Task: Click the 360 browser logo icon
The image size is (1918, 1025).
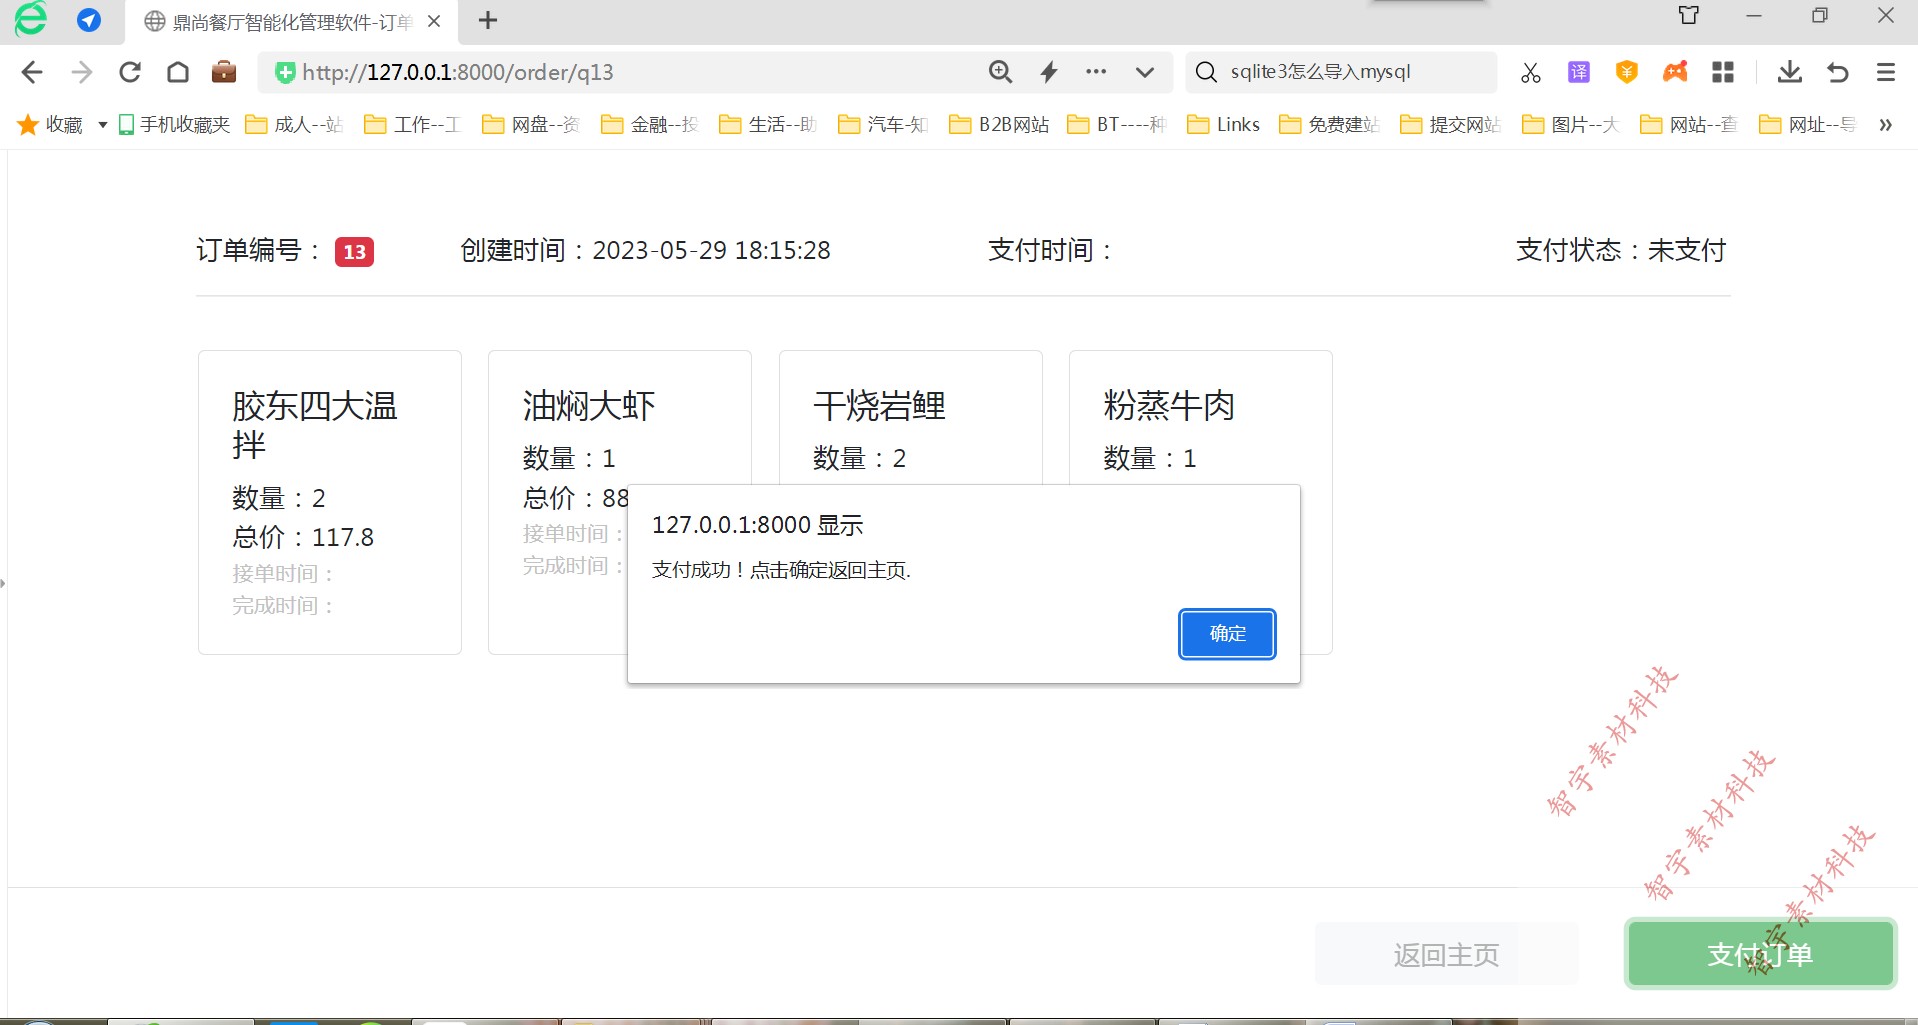Action: pyautogui.click(x=30, y=19)
